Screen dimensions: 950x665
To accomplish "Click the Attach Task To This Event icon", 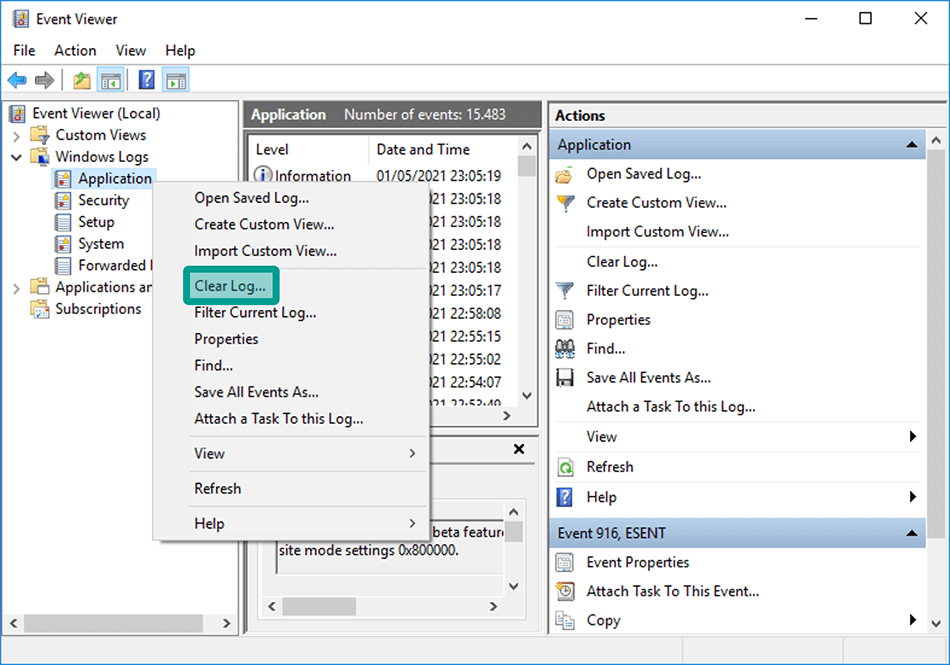I will point(565,592).
